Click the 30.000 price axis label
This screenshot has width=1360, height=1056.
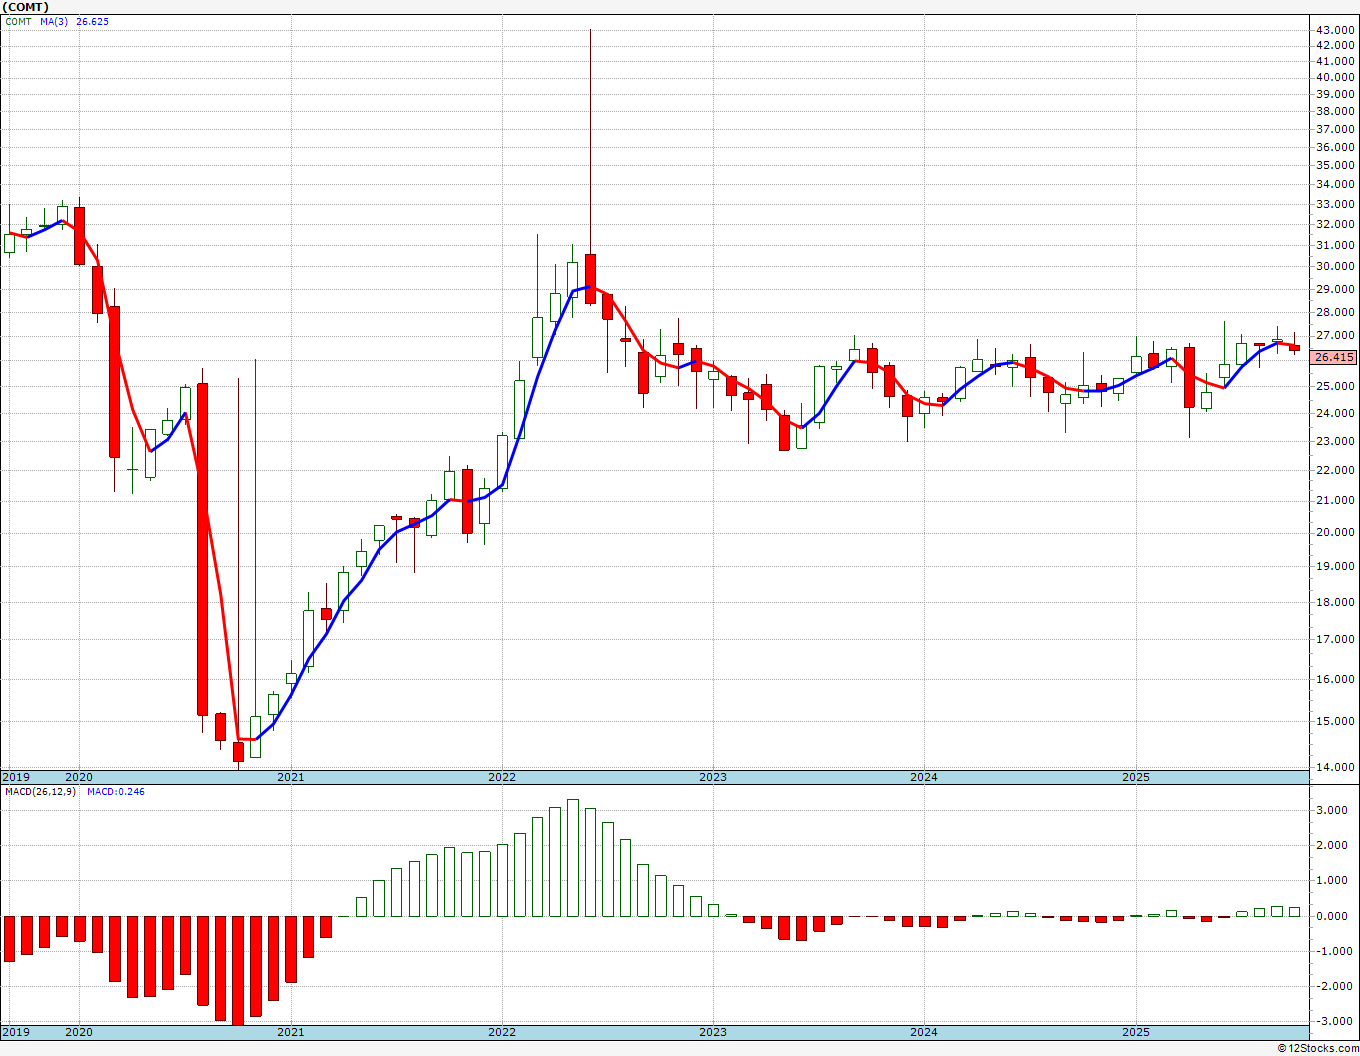pos(1336,267)
